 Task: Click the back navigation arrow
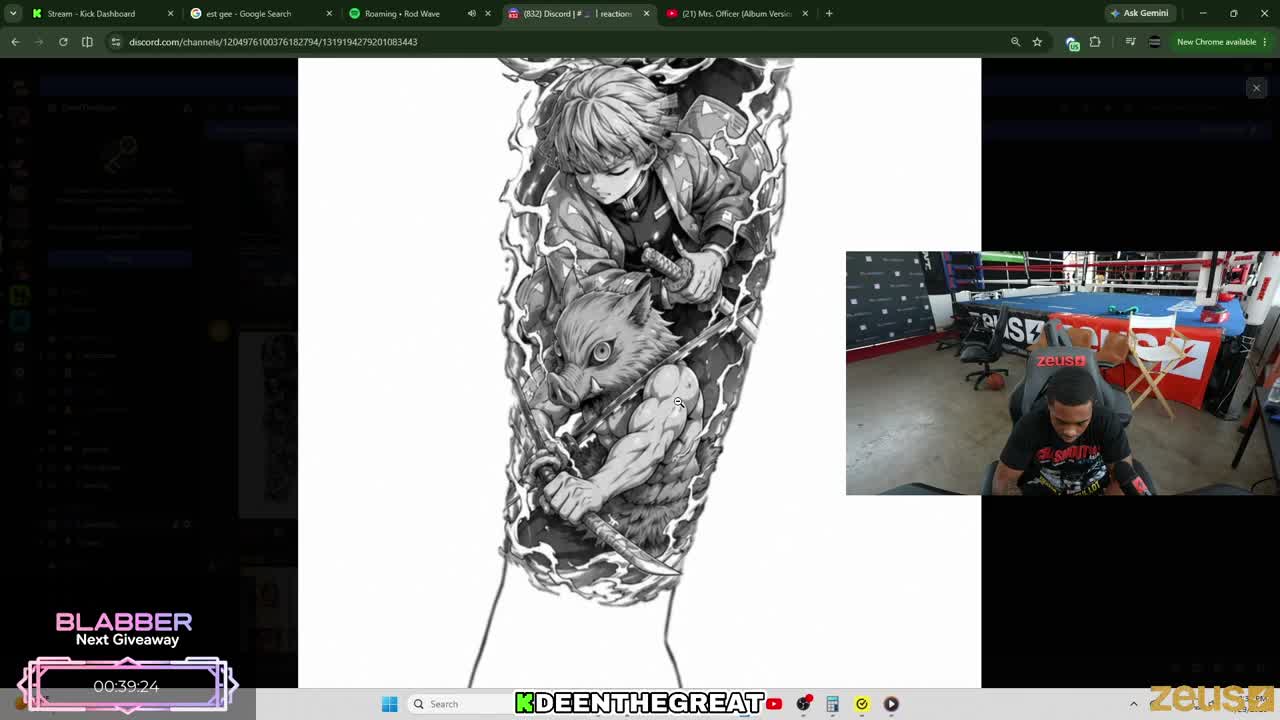coord(15,42)
